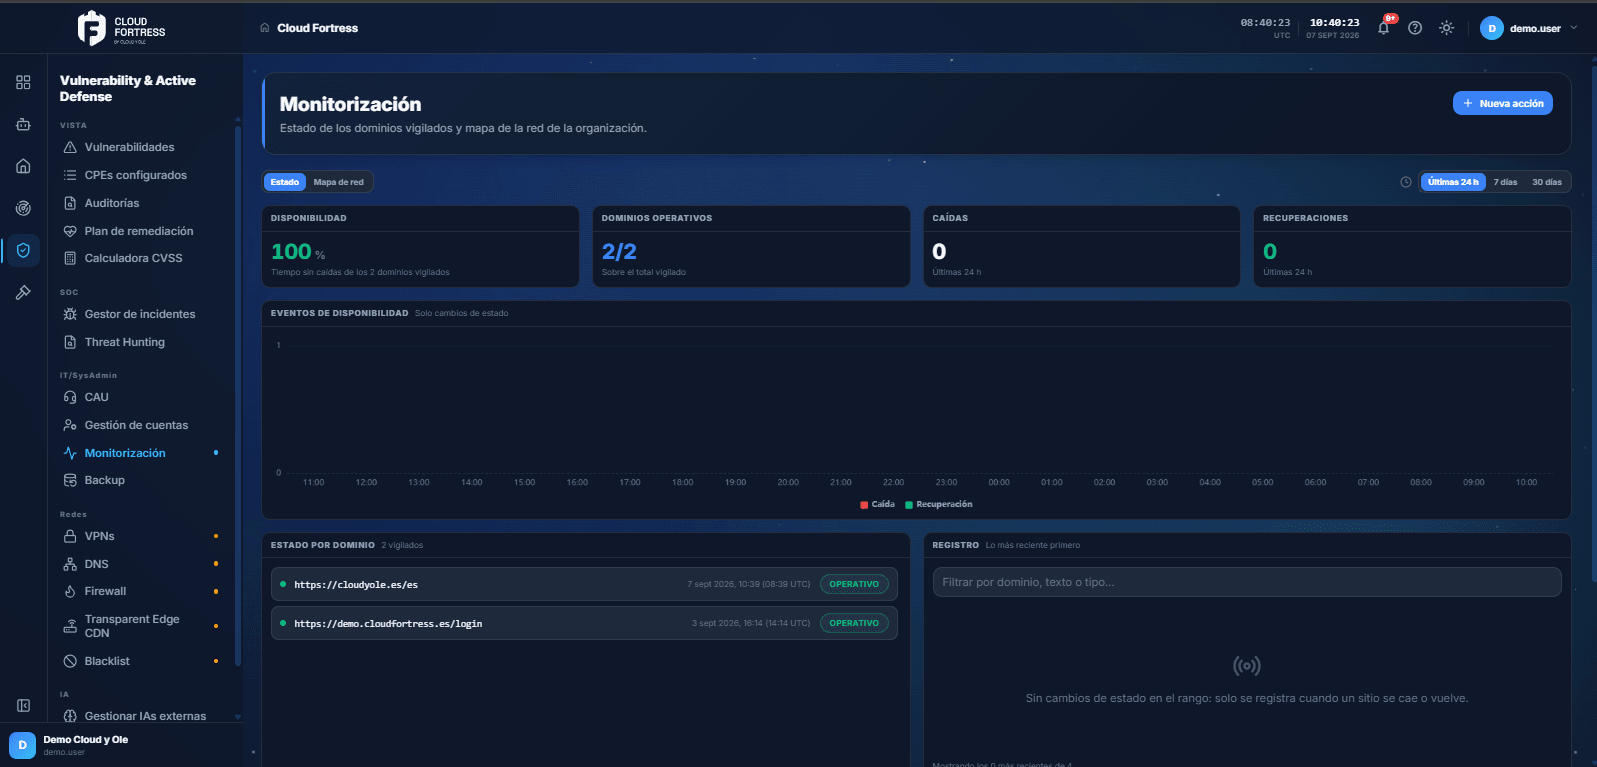1597x767 pixels.
Task: Select the 30 días time range
Action: [x=1546, y=182]
